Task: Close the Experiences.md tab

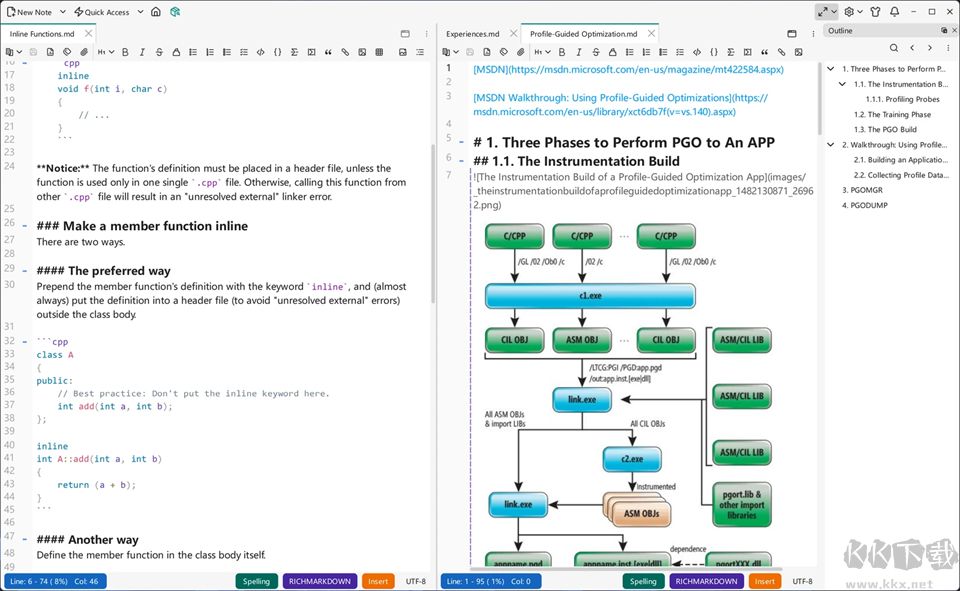Action: (x=514, y=34)
